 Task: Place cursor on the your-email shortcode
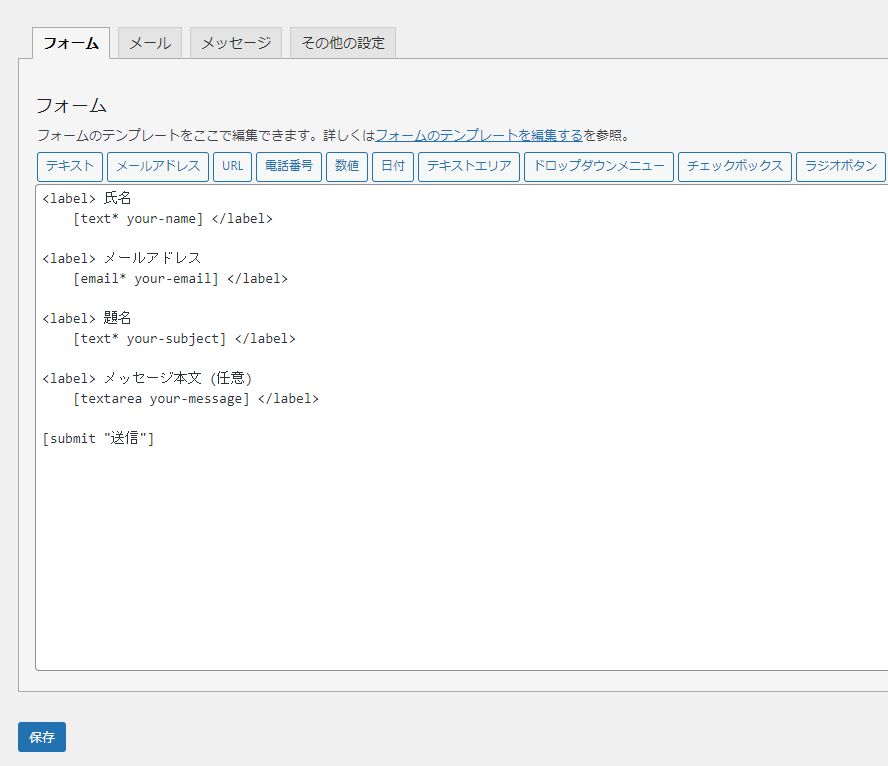(170, 278)
